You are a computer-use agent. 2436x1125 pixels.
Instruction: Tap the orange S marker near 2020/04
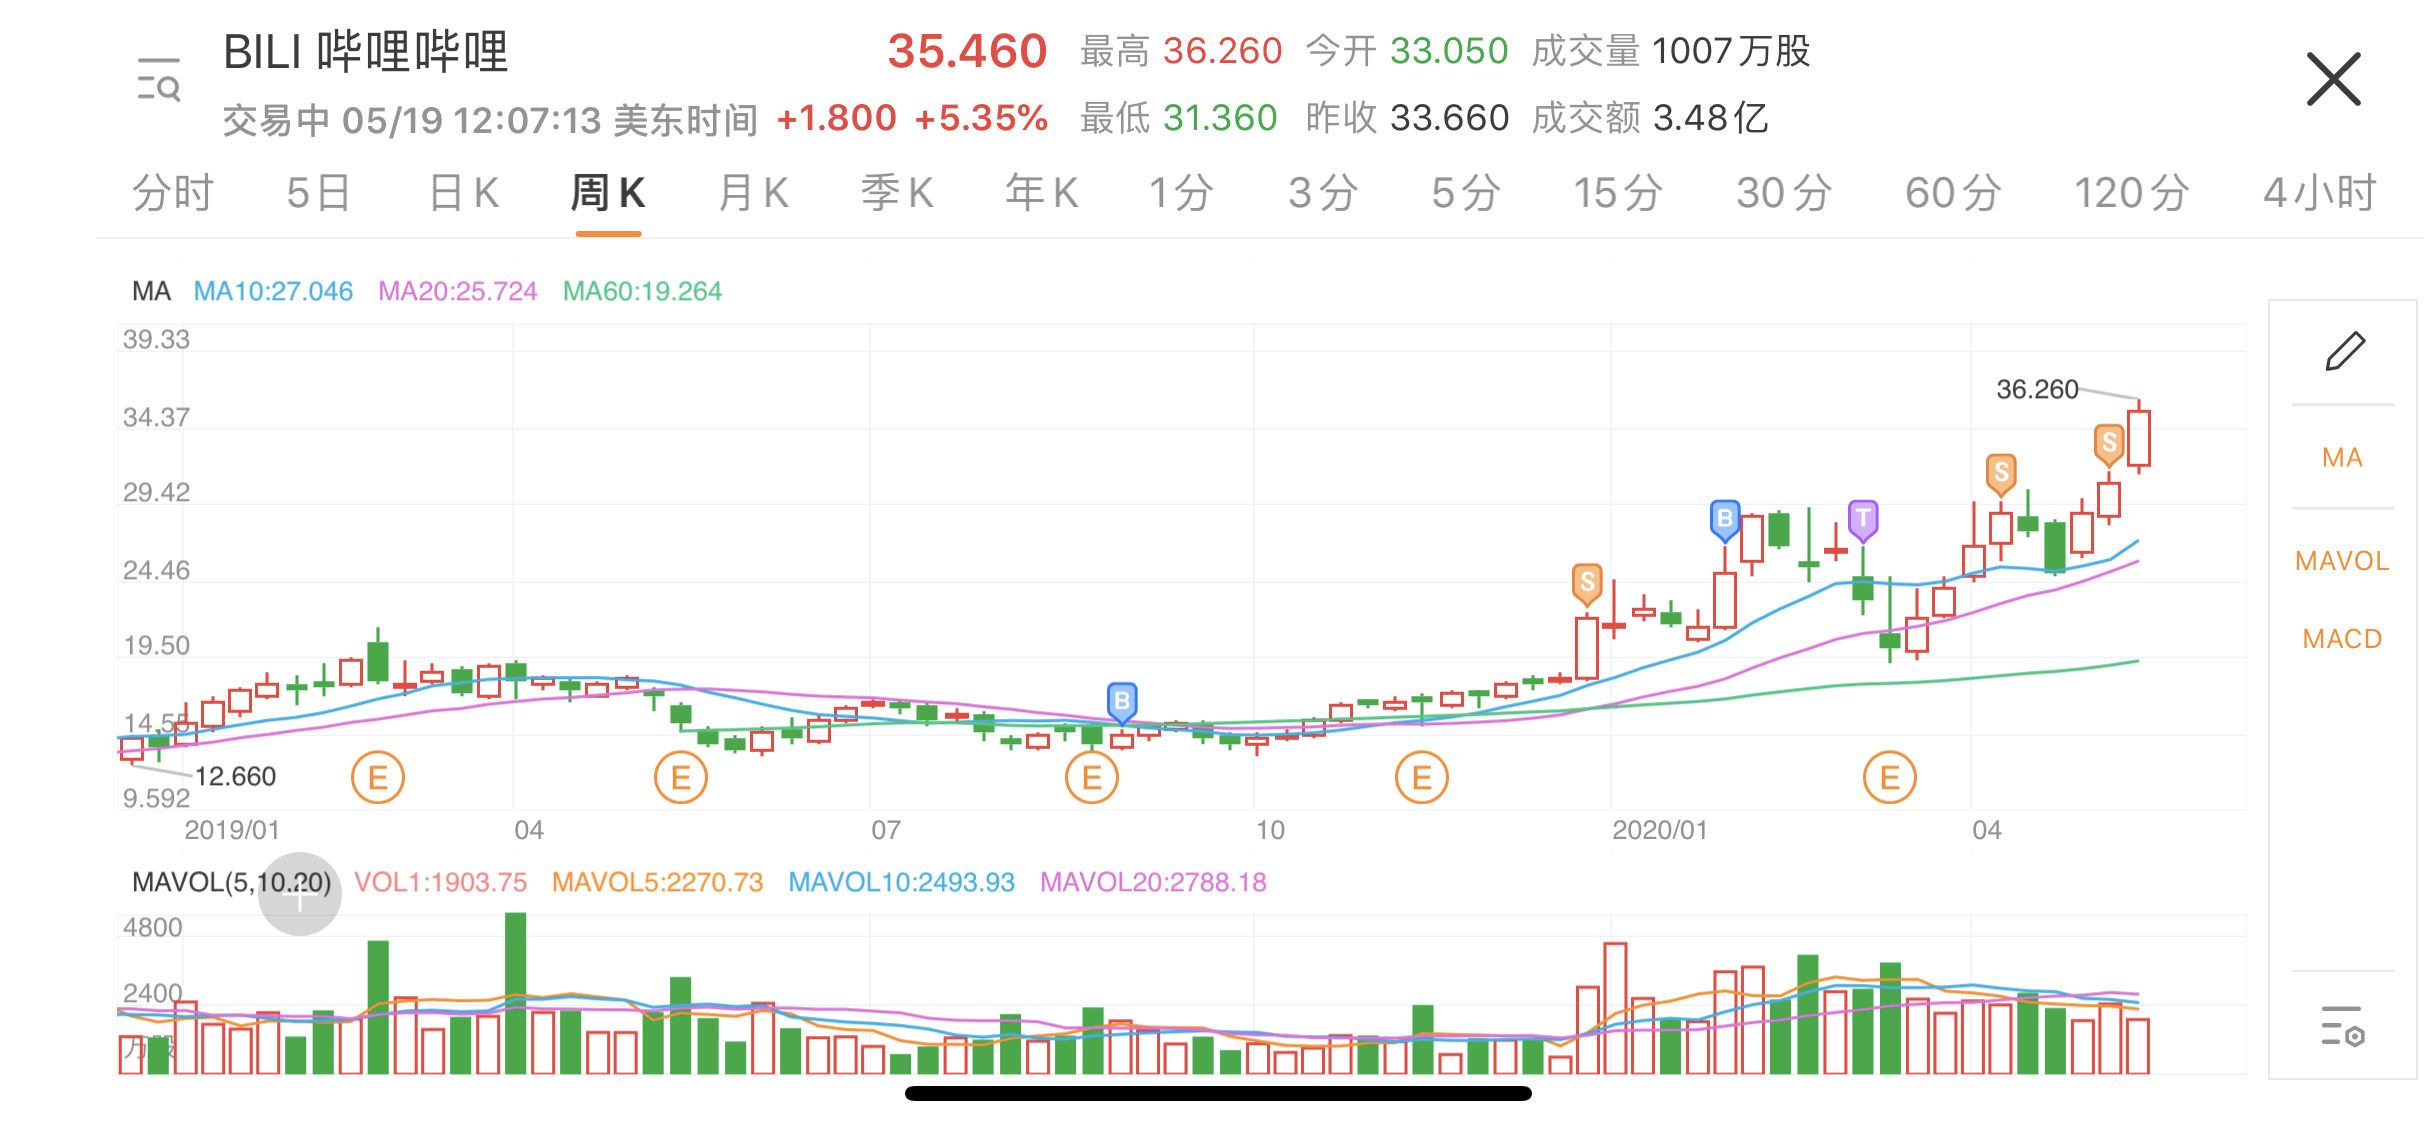2001,473
